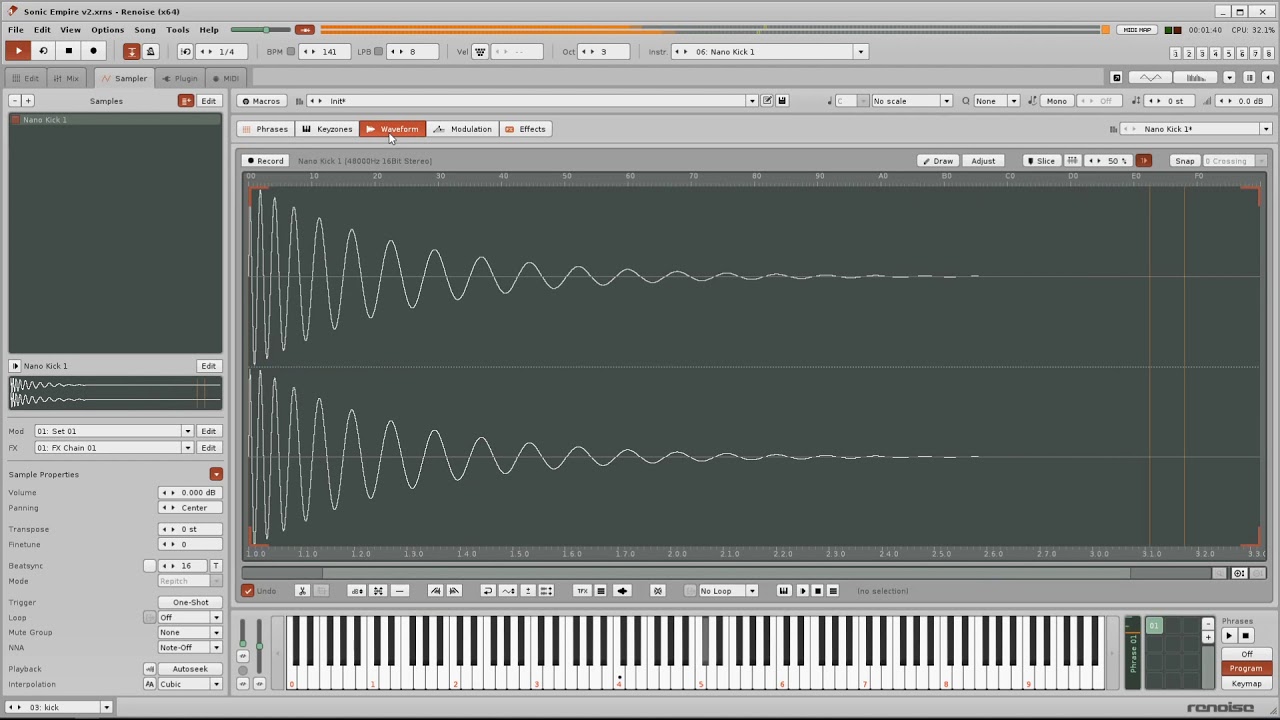Add a new sample with plus button

pos(28,101)
